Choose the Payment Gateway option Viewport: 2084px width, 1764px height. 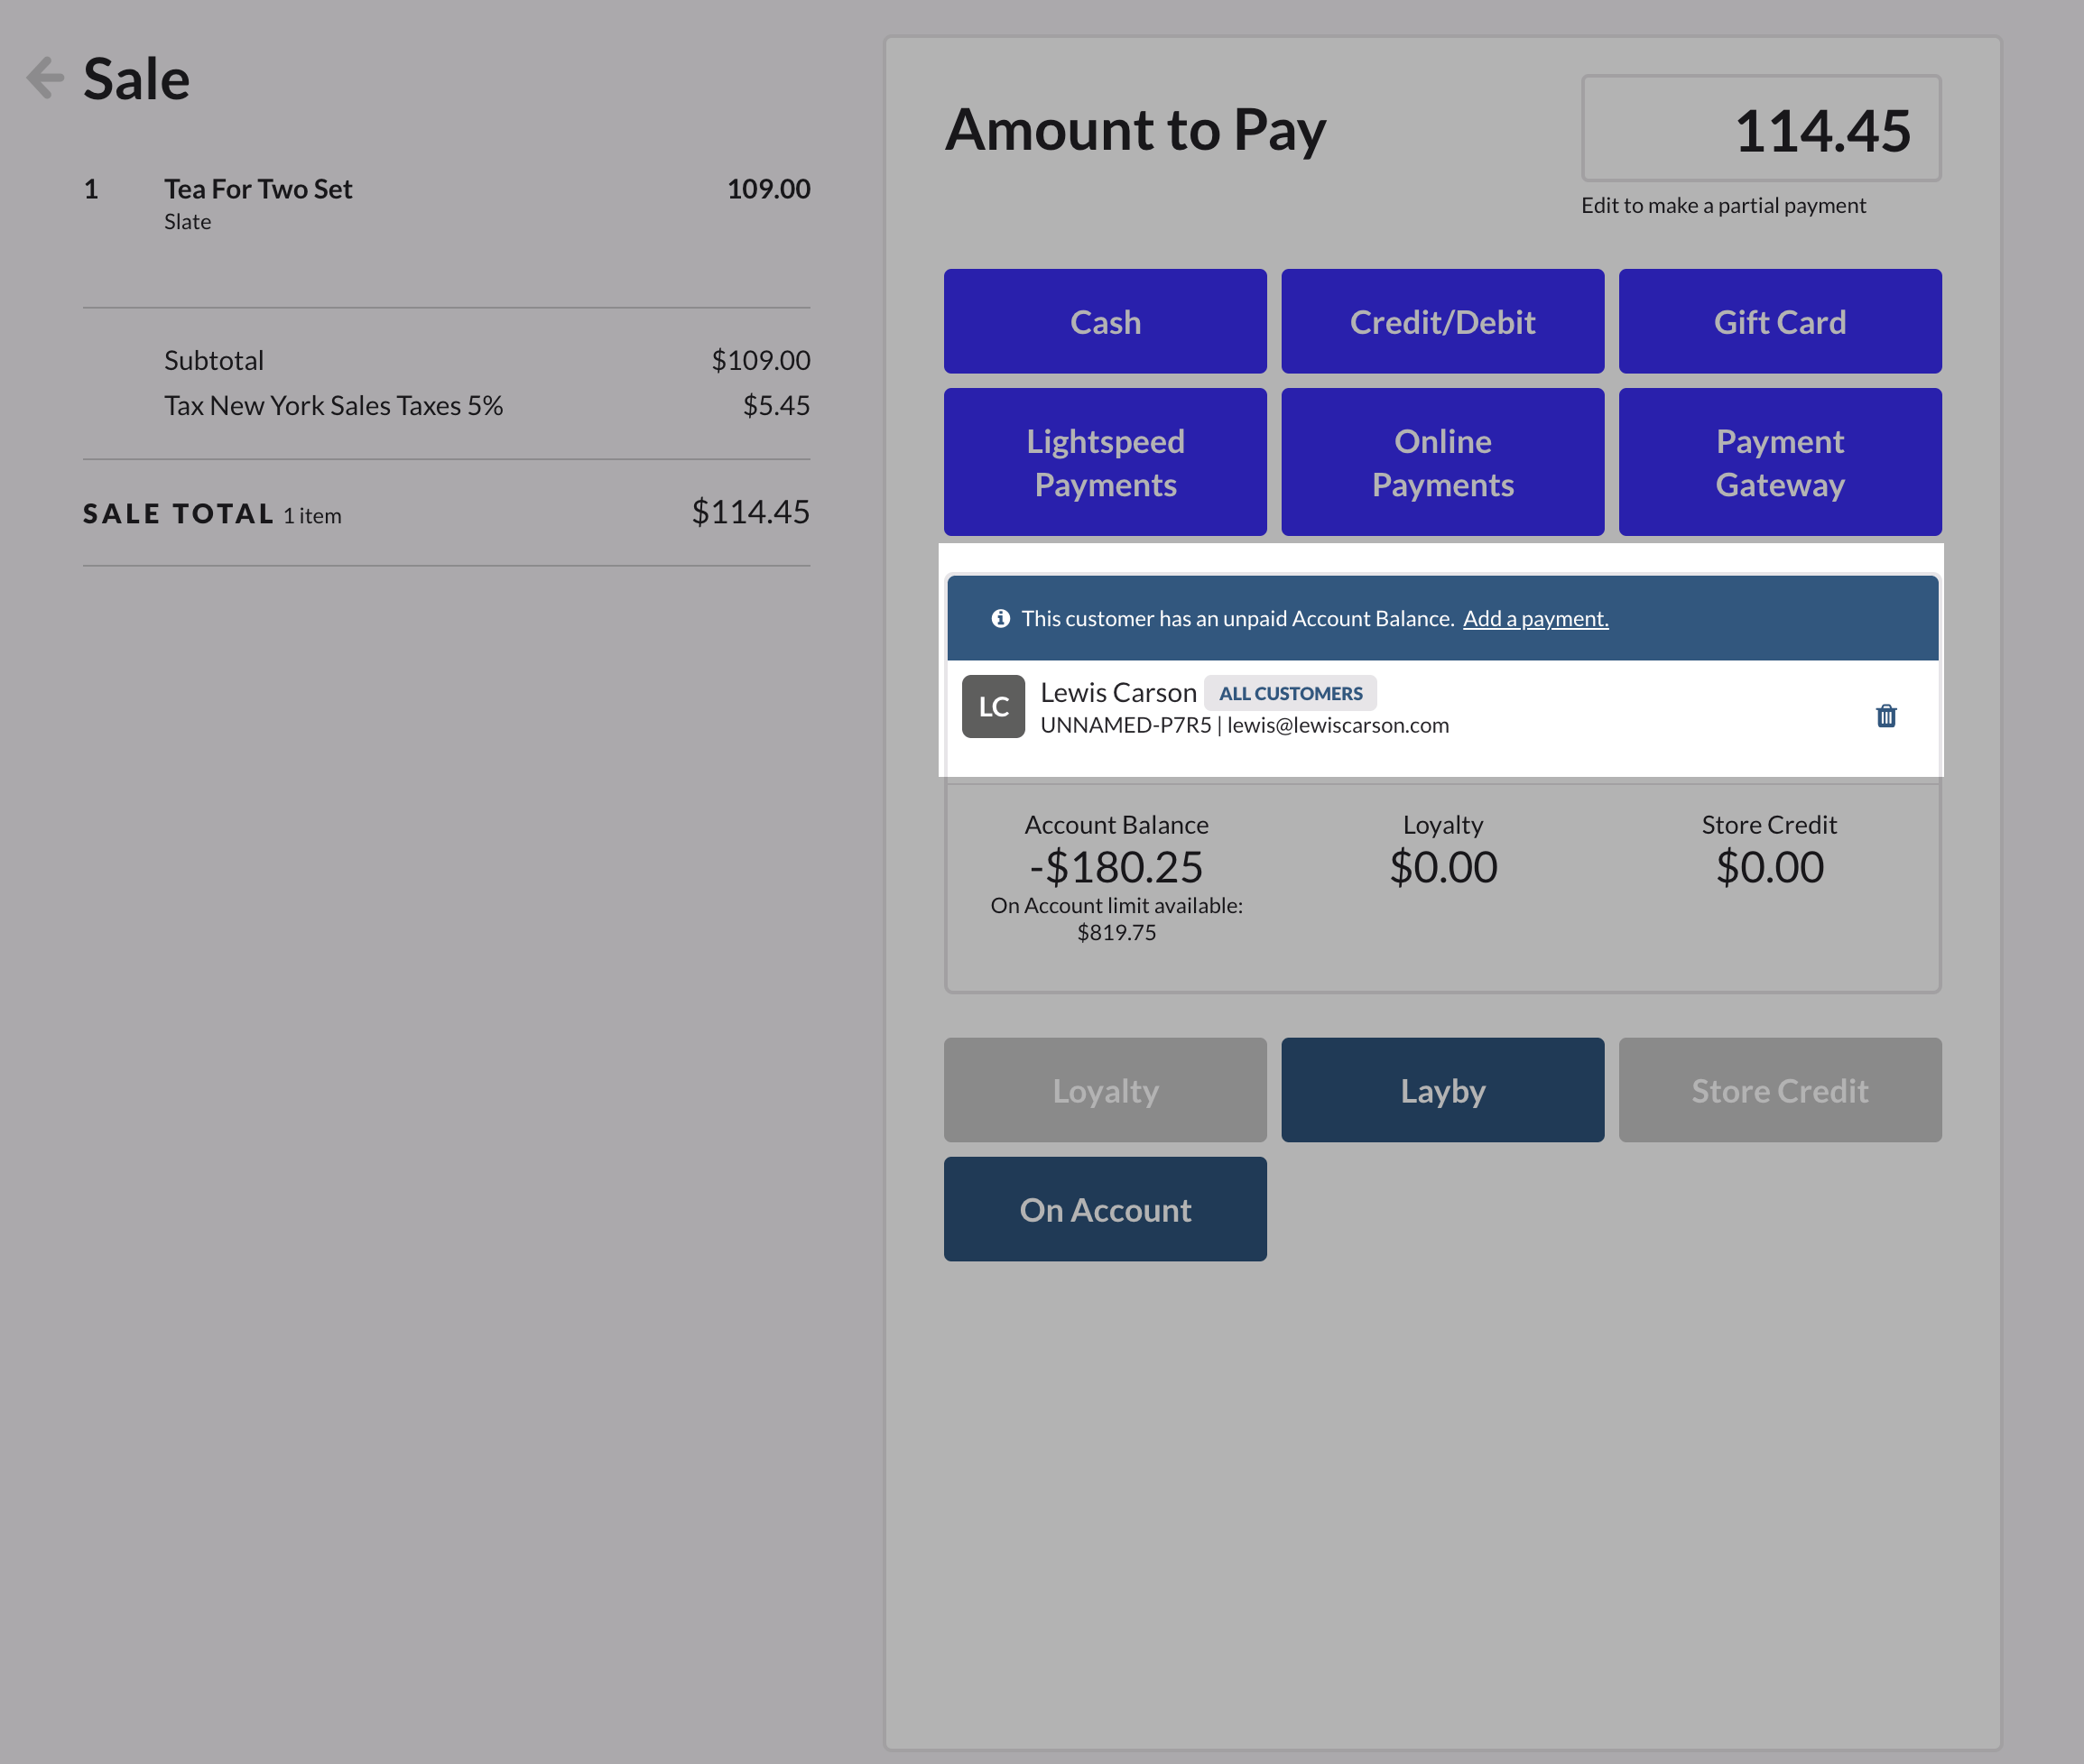click(1780, 461)
